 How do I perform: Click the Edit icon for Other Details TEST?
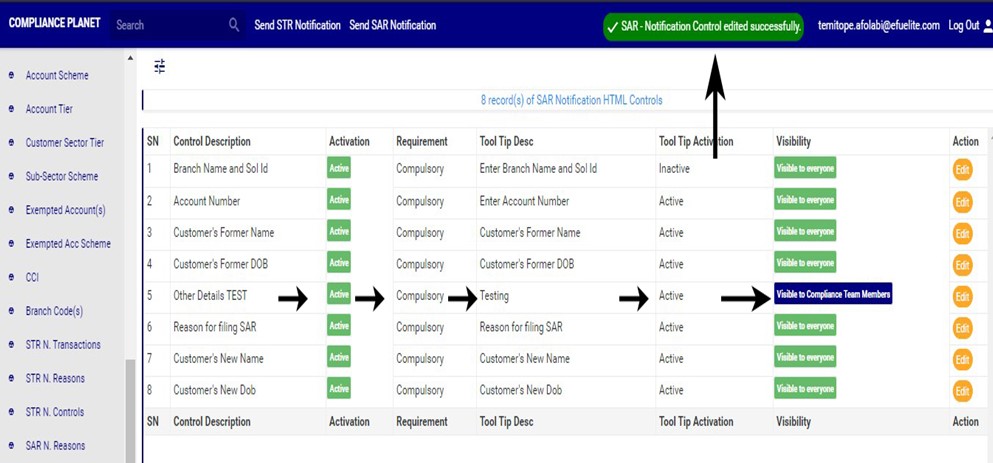tap(962, 297)
